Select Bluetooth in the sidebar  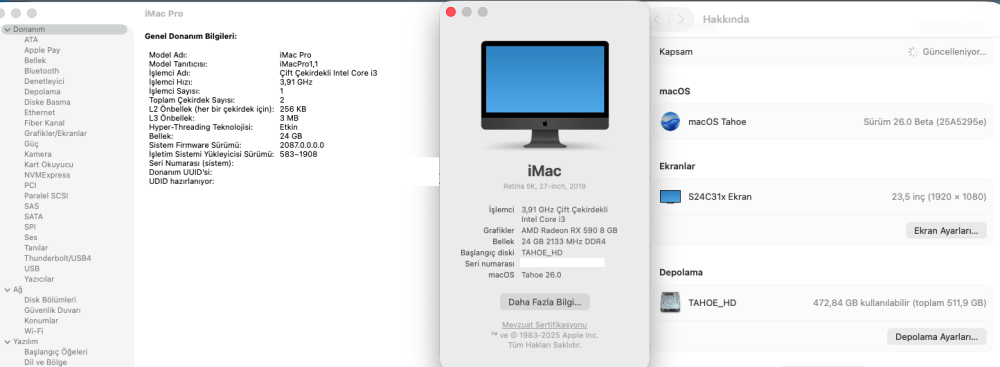point(41,71)
